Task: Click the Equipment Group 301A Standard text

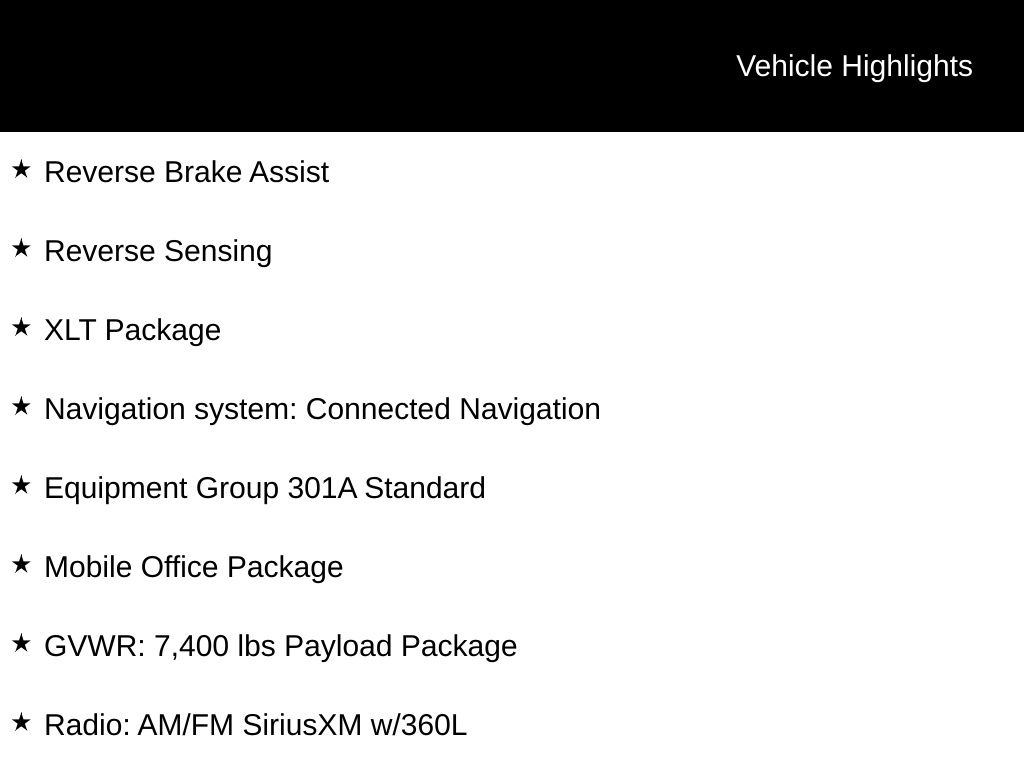Action: [x=265, y=488]
